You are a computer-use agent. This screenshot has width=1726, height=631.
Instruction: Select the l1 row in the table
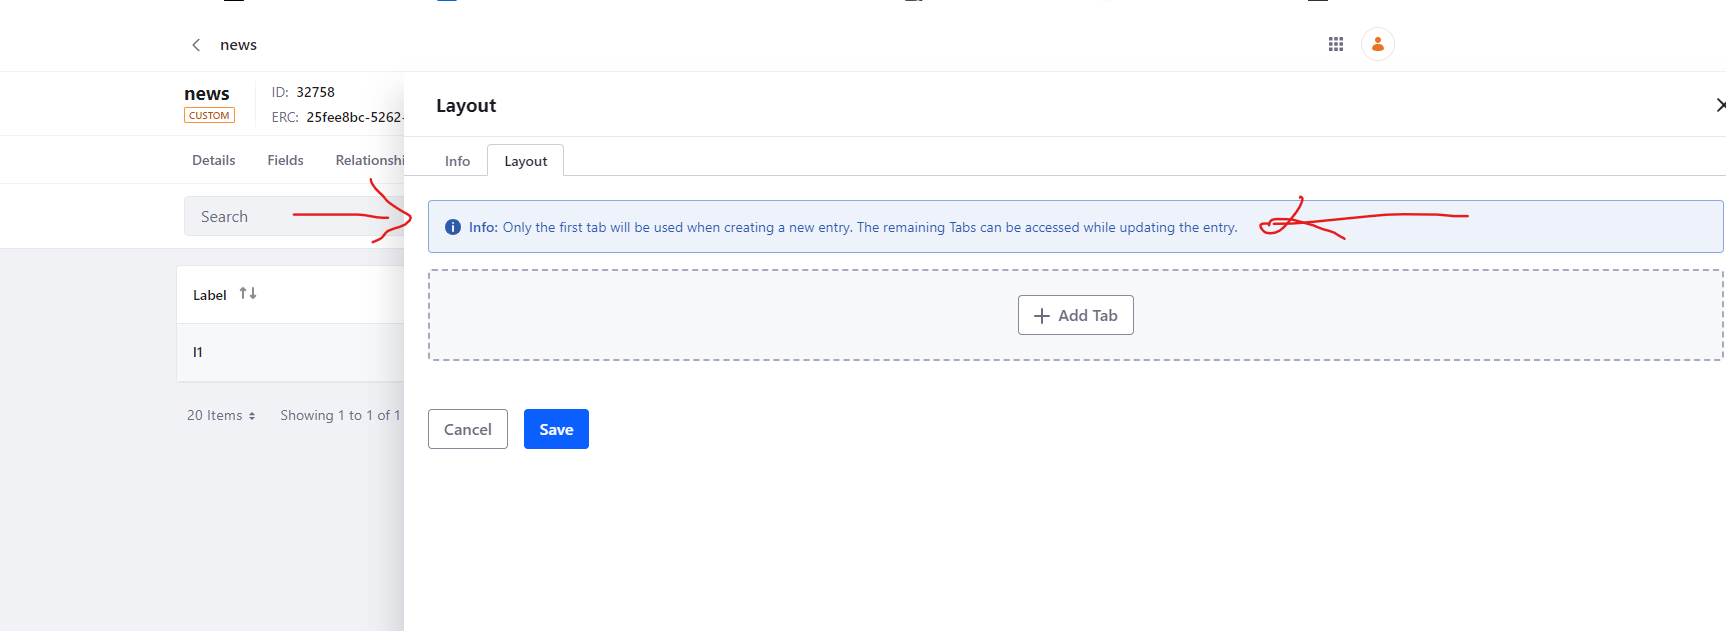tap(290, 352)
